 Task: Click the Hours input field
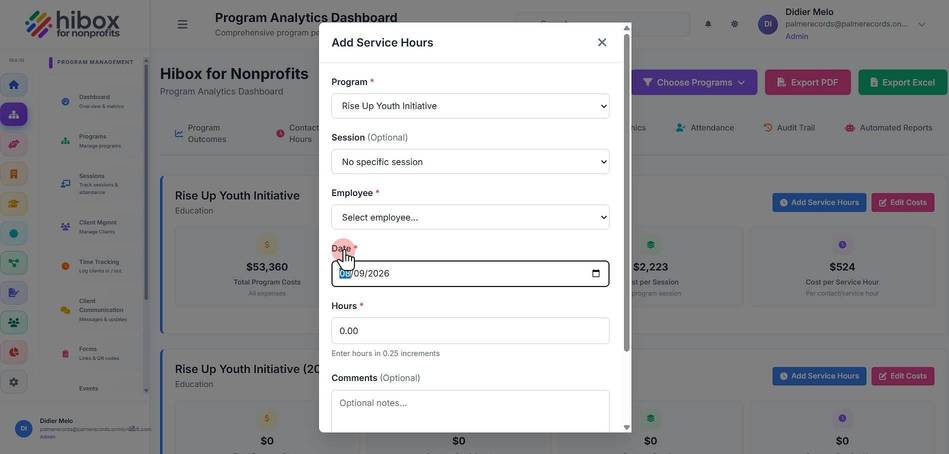pyautogui.click(x=470, y=331)
